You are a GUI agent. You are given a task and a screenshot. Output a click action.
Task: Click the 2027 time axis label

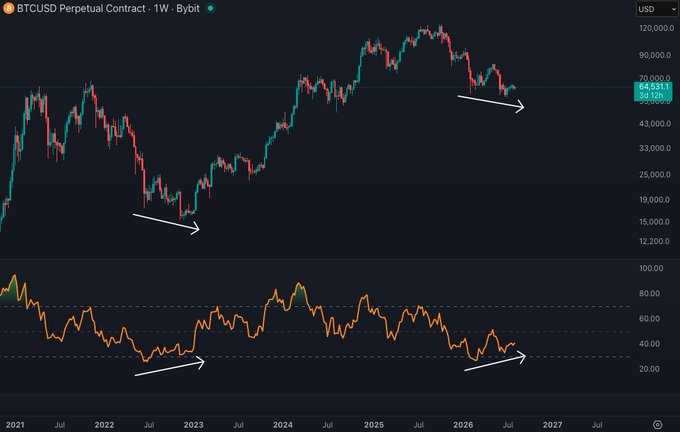[x=552, y=425]
